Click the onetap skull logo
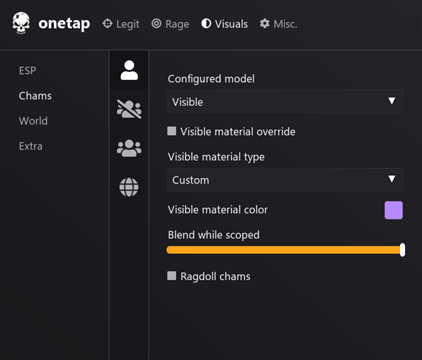 point(21,23)
